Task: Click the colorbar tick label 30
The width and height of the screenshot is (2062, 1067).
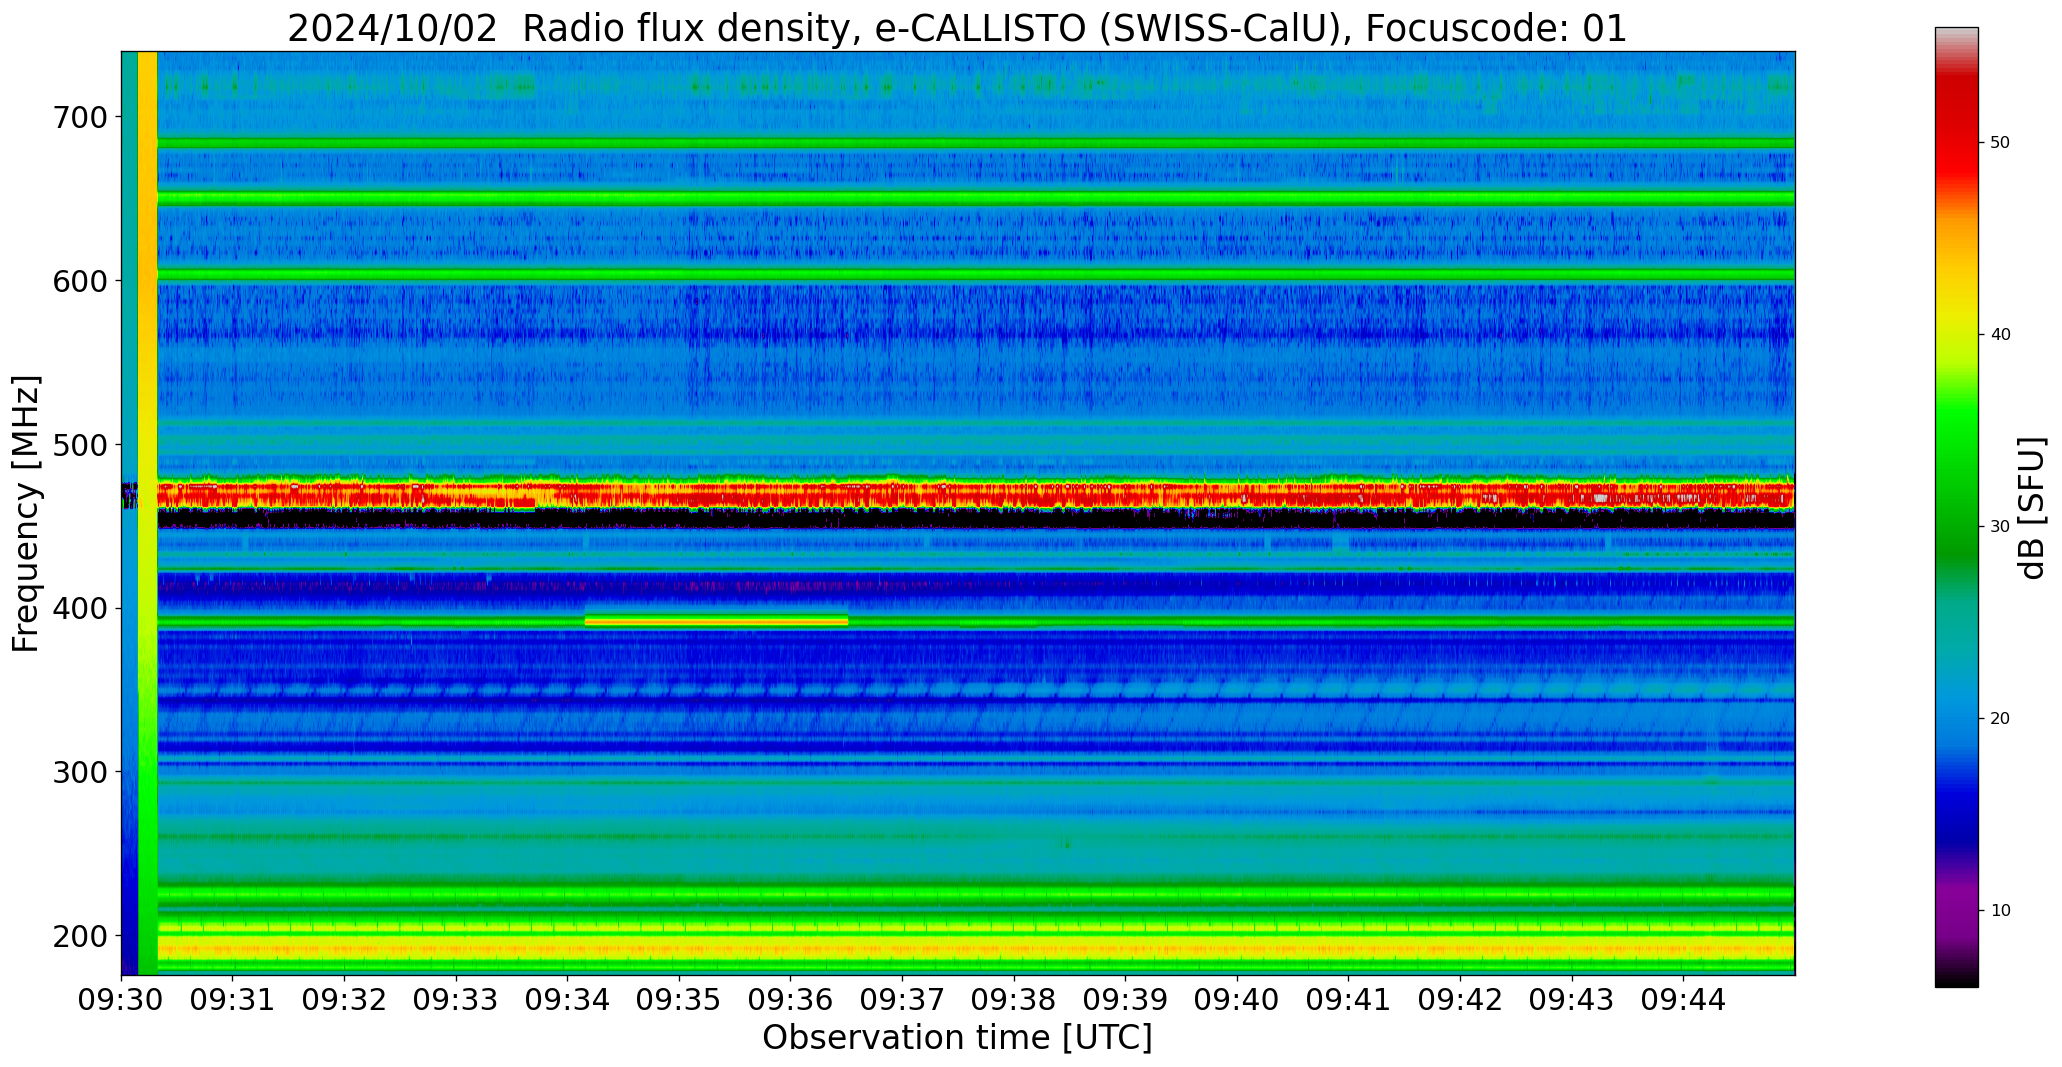Action: tap(1999, 527)
